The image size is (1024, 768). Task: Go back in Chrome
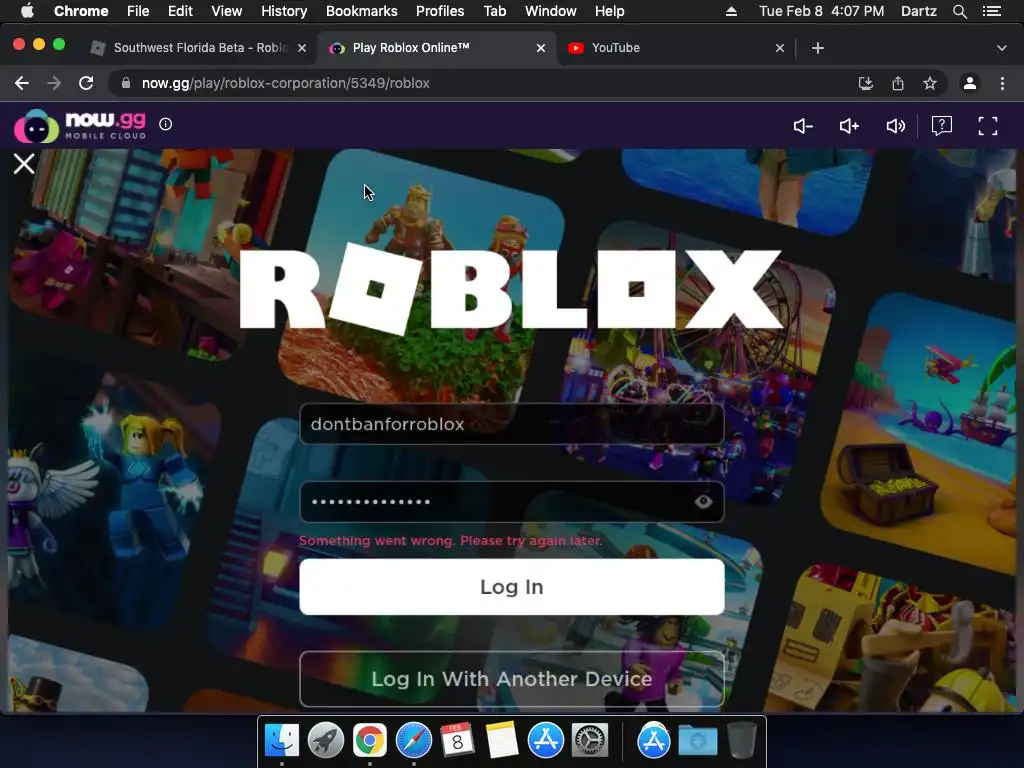tap(22, 83)
